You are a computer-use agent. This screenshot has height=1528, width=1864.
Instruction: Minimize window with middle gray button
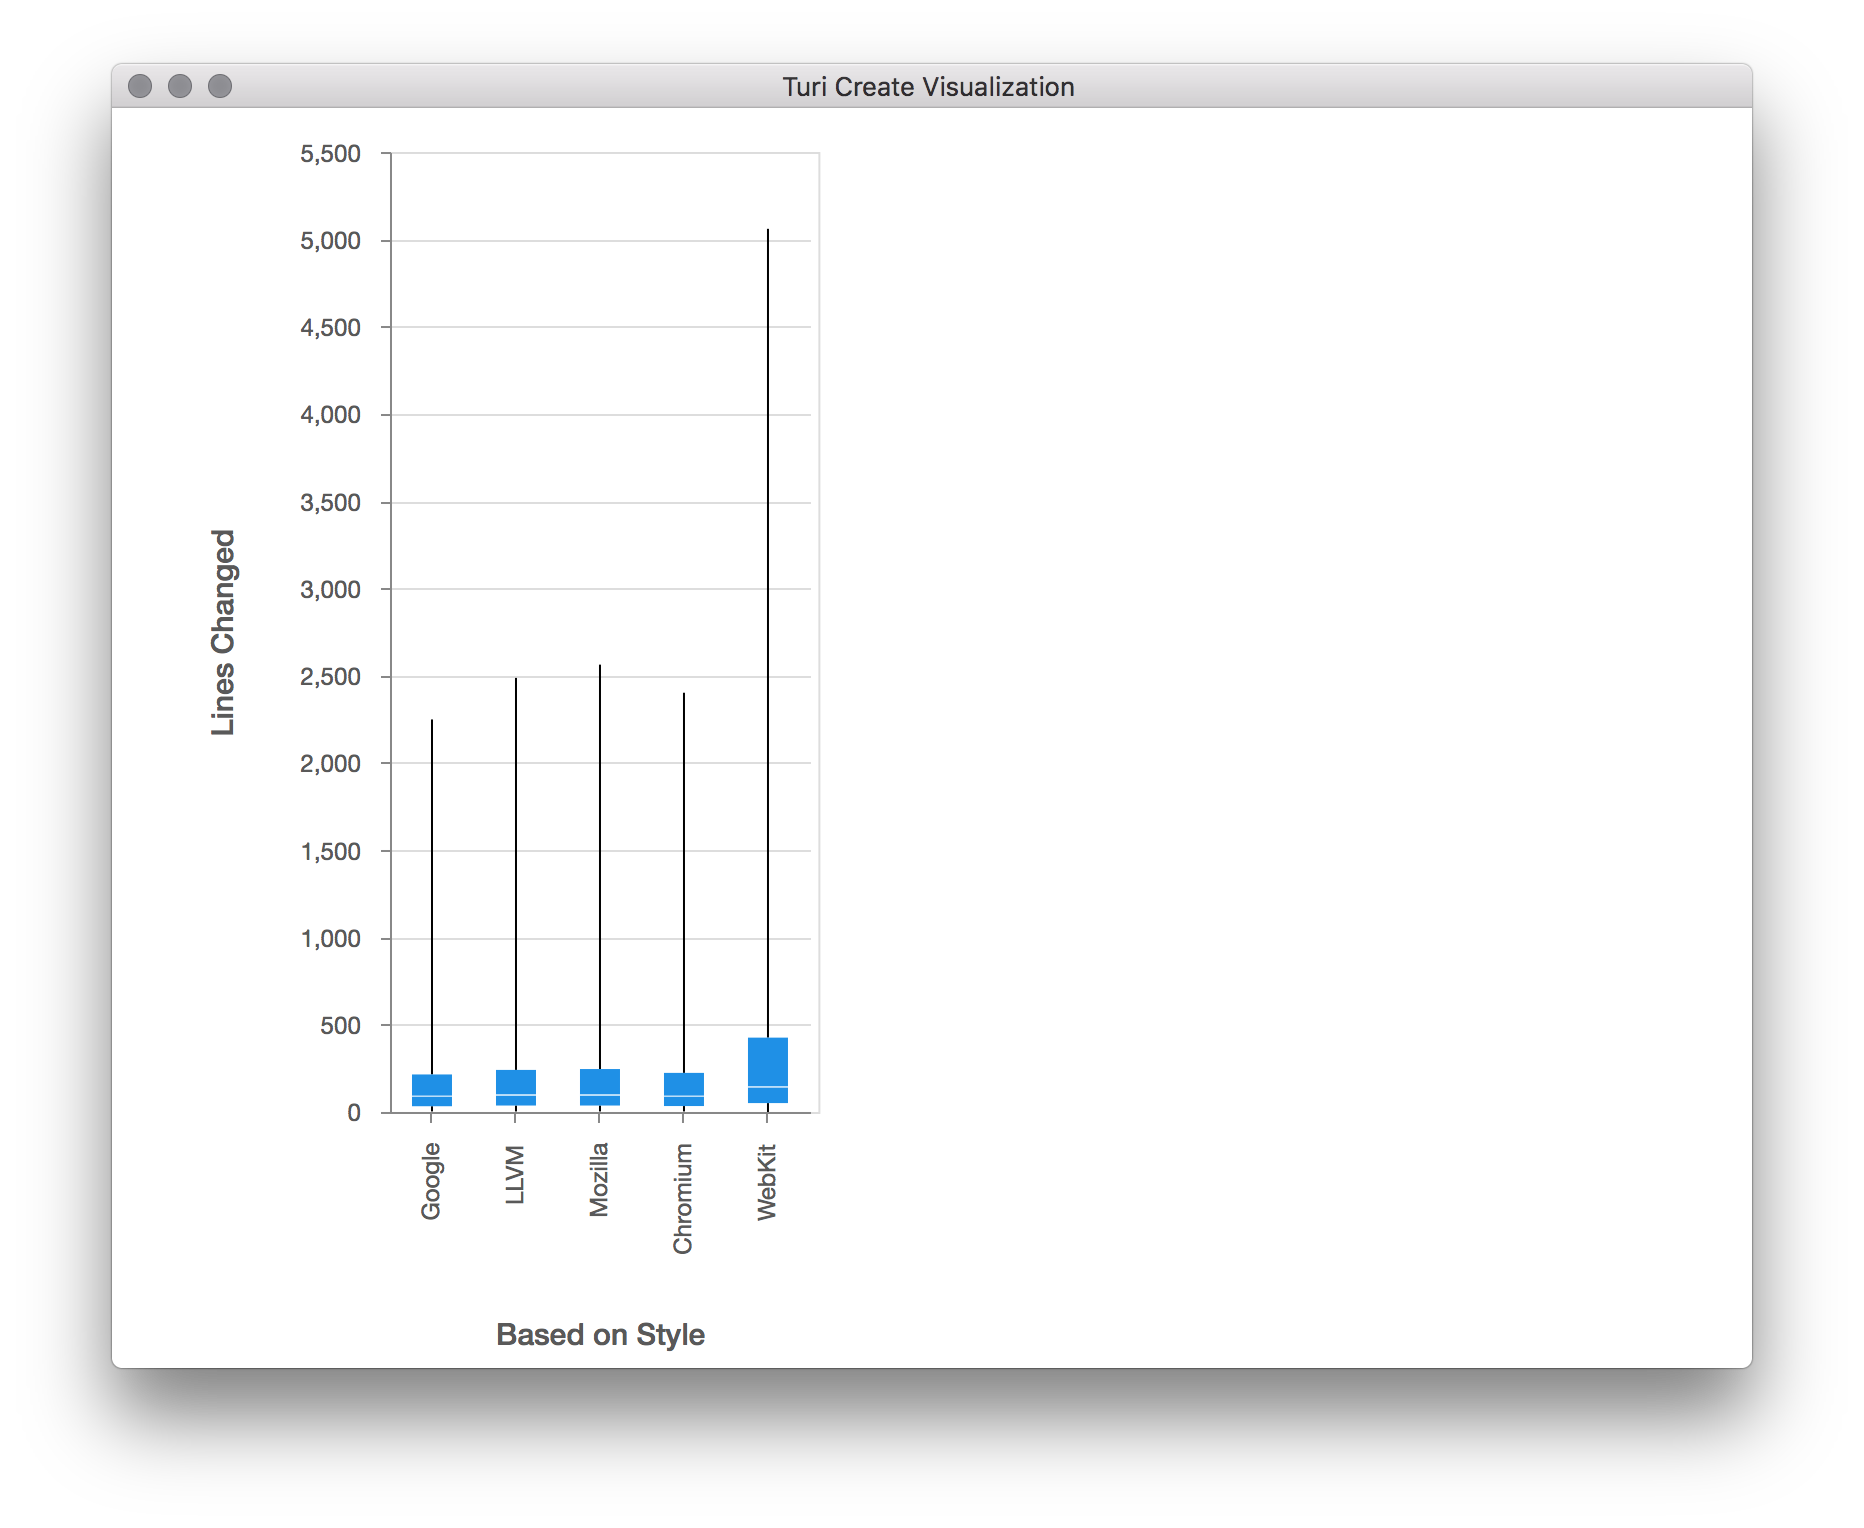[180, 87]
